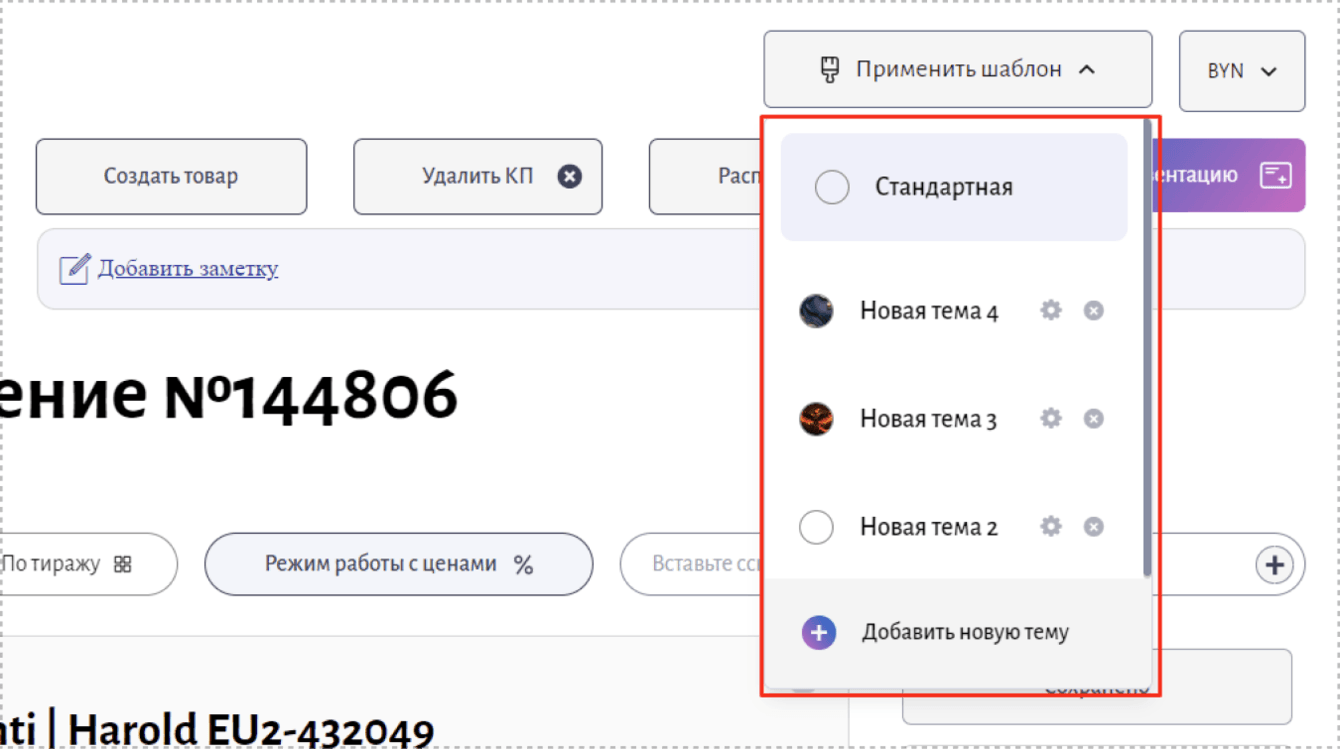The width and height of the screenshot is (1340, 749).
Task: Remove Новая тема 3 with its x icon
Action: click(x=1094, y=419)
